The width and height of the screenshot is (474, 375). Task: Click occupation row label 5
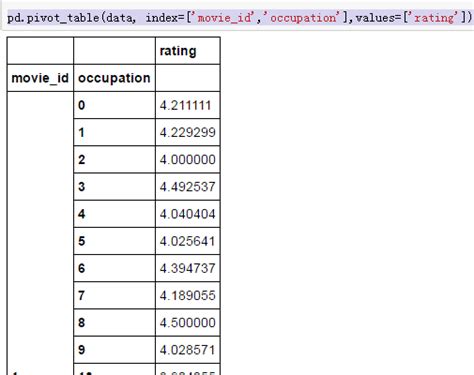(82, 241)
